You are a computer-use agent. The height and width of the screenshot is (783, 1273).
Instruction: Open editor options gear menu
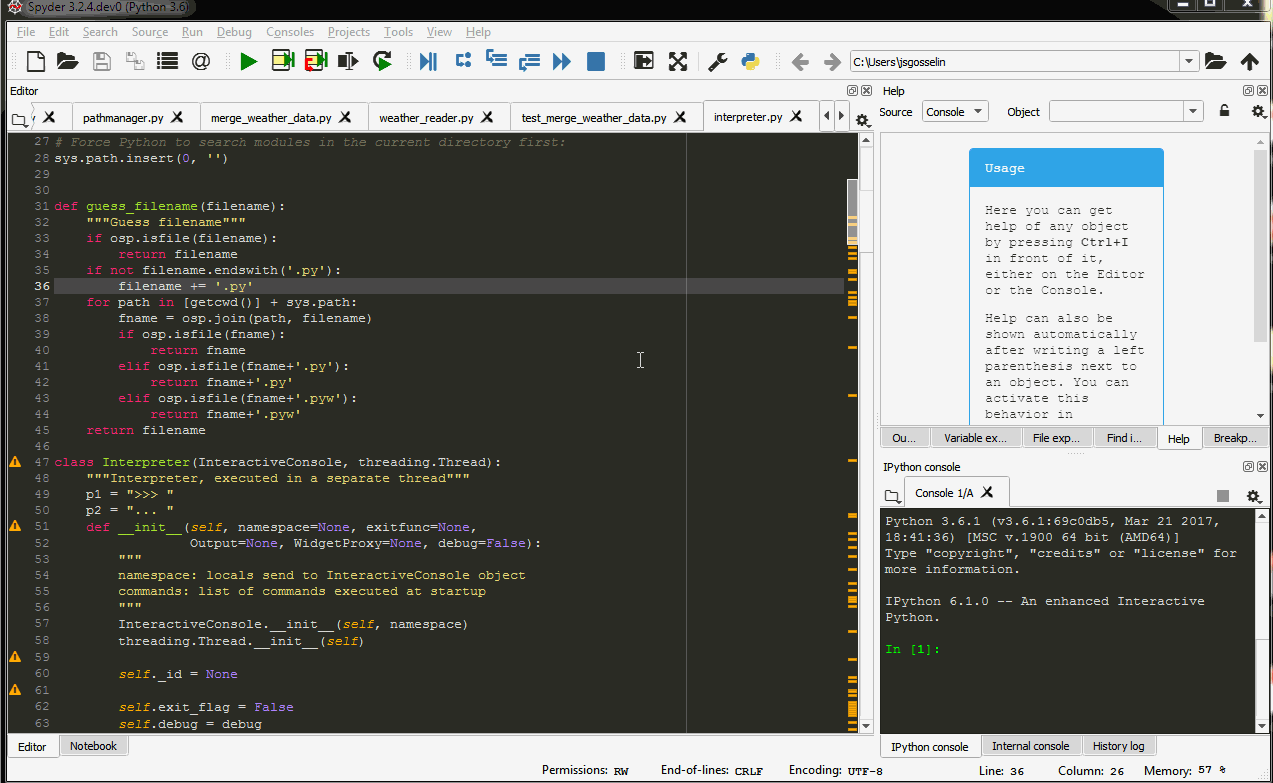[862, 120]
